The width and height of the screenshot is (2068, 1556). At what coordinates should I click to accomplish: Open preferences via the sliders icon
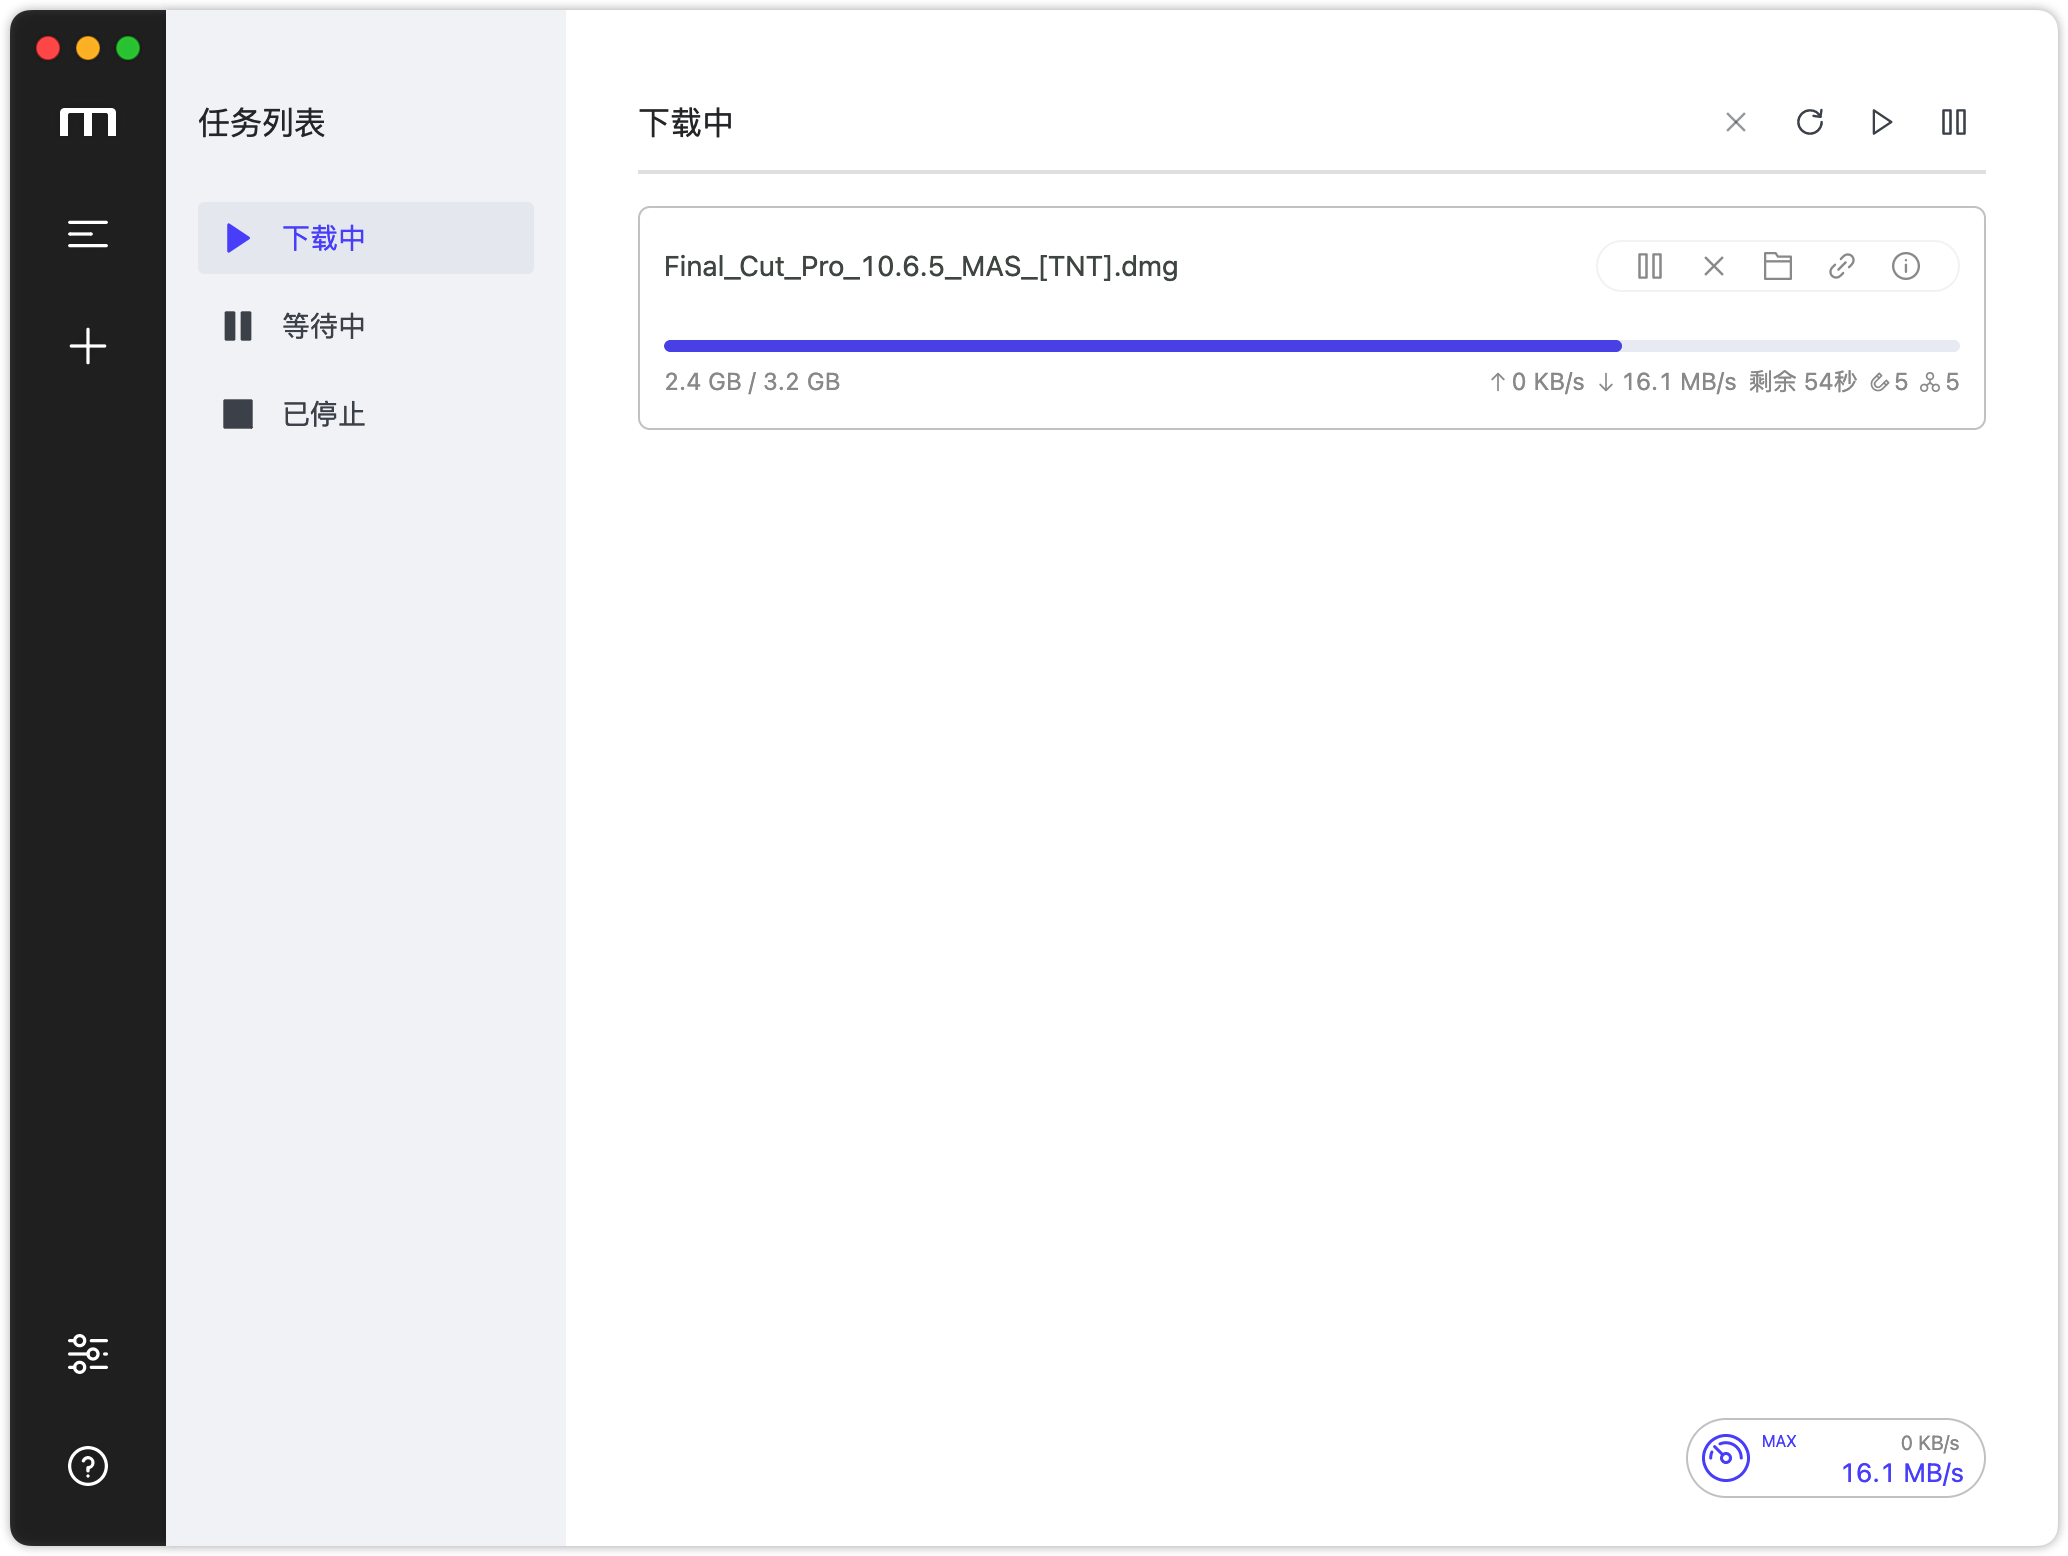click(x=88, y=1354)
